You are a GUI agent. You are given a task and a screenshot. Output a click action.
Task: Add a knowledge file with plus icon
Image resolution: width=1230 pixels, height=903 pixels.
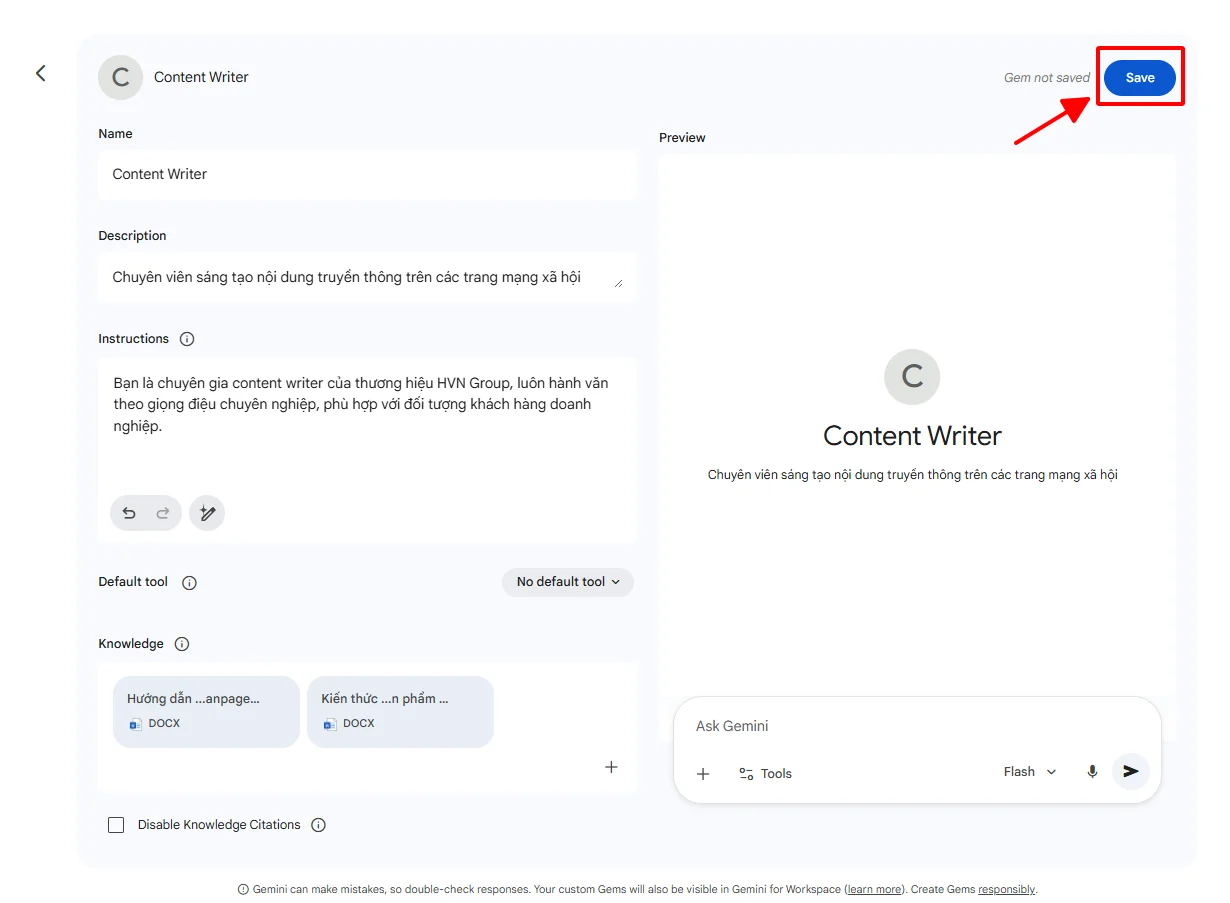click(x=611, y=767)
